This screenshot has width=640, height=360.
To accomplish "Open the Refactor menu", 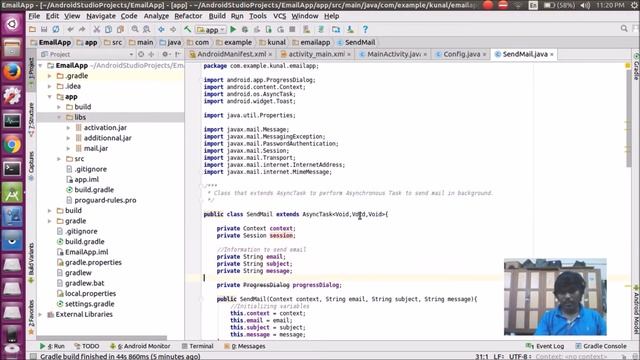I will click(x=188, y=16).
